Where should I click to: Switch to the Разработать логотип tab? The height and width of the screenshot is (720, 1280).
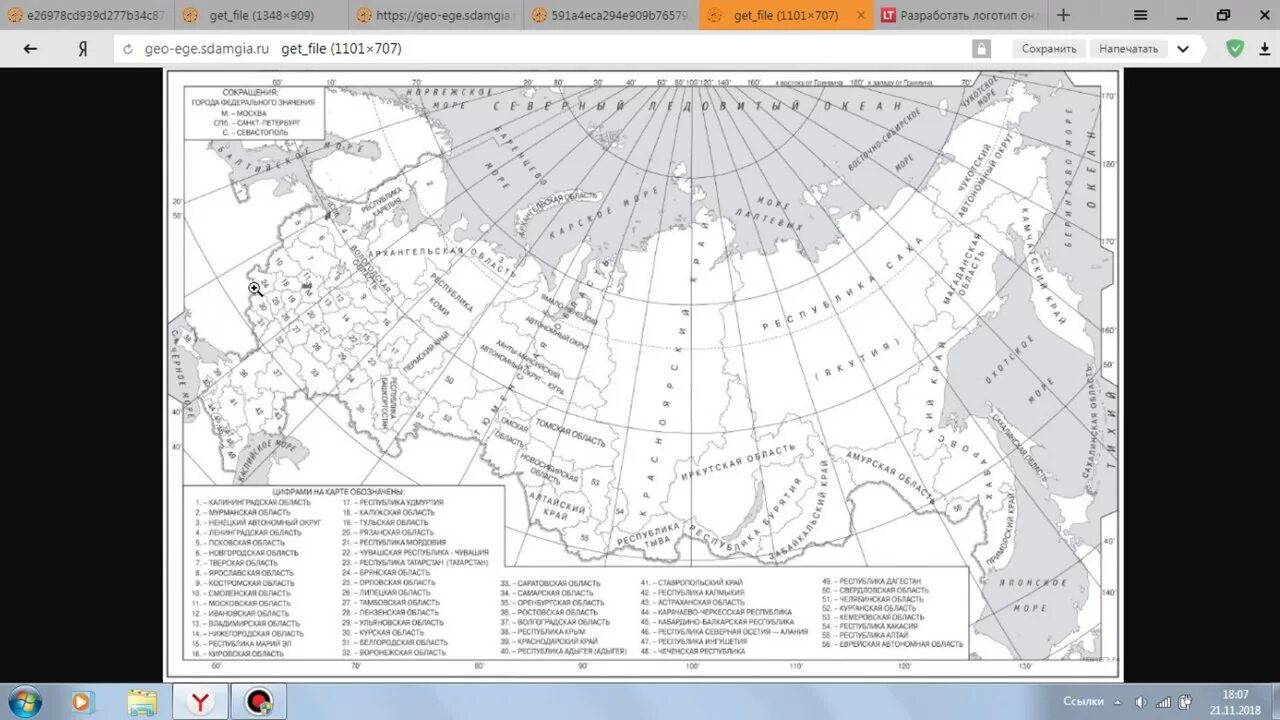[960, 15]
